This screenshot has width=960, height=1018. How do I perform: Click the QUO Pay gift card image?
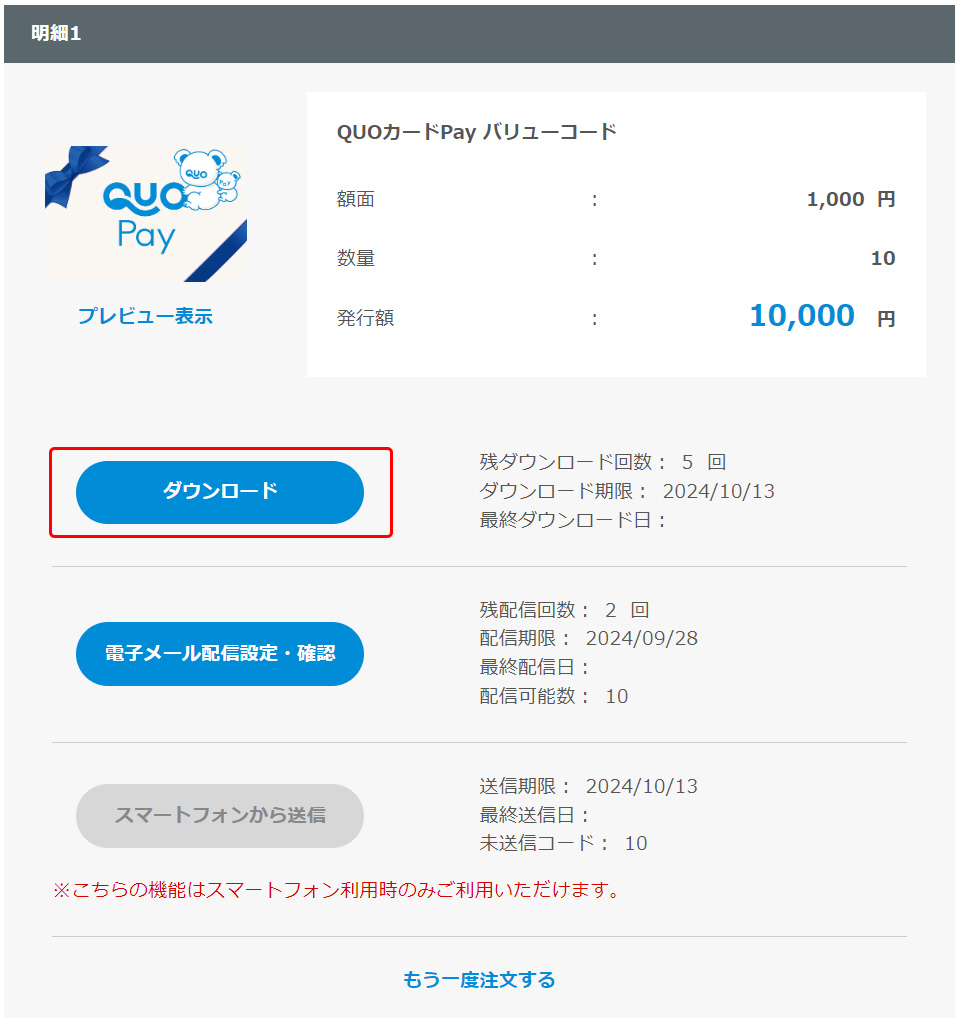click(x=146, y=214)
